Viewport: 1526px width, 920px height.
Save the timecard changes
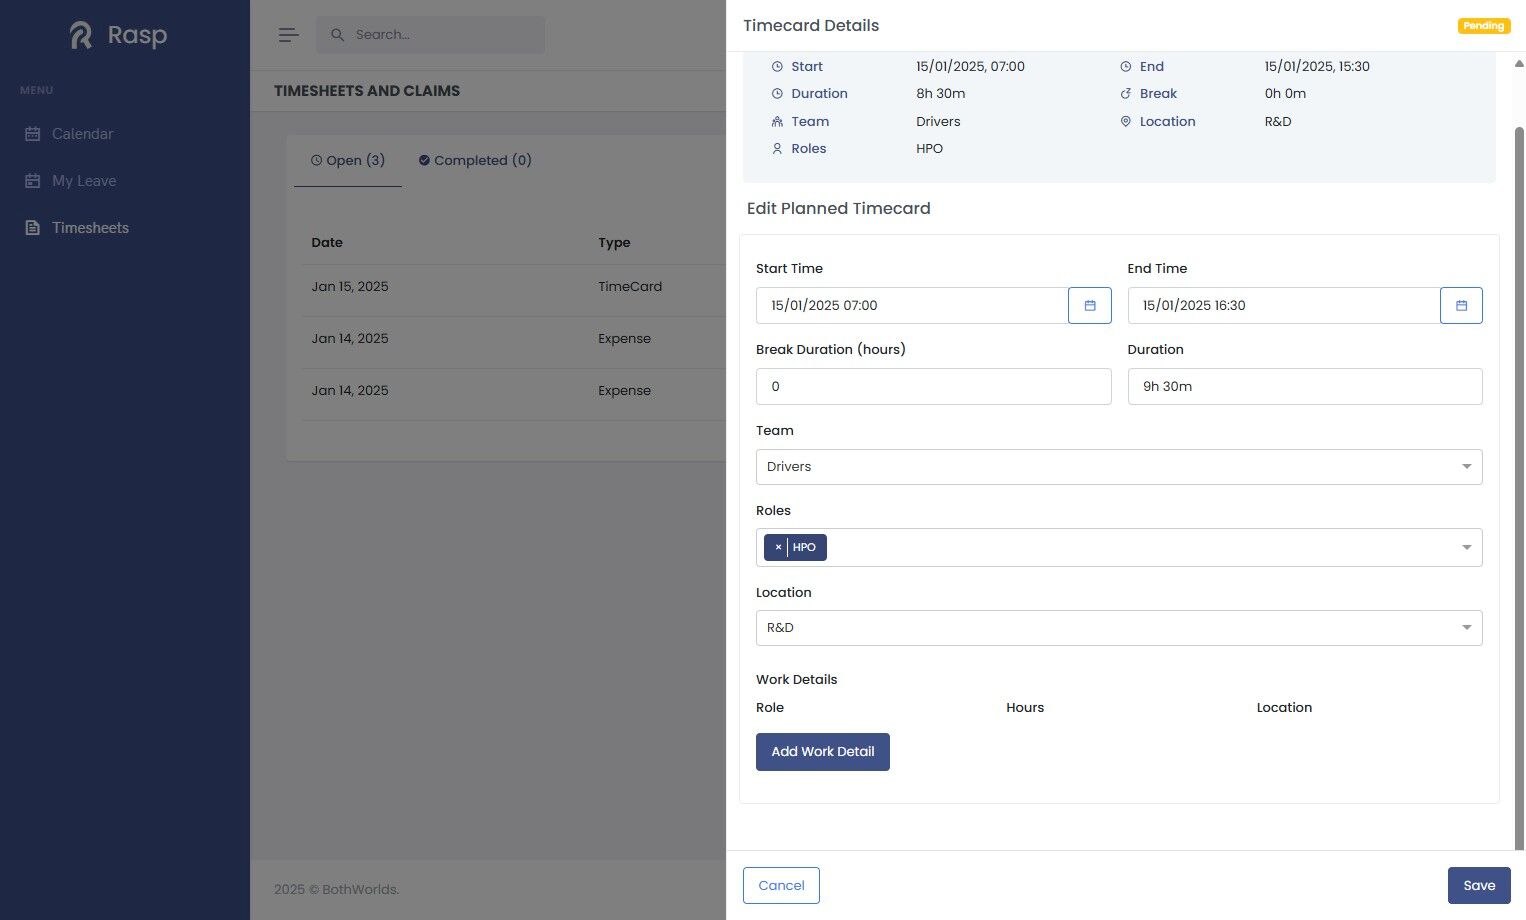1479,885
